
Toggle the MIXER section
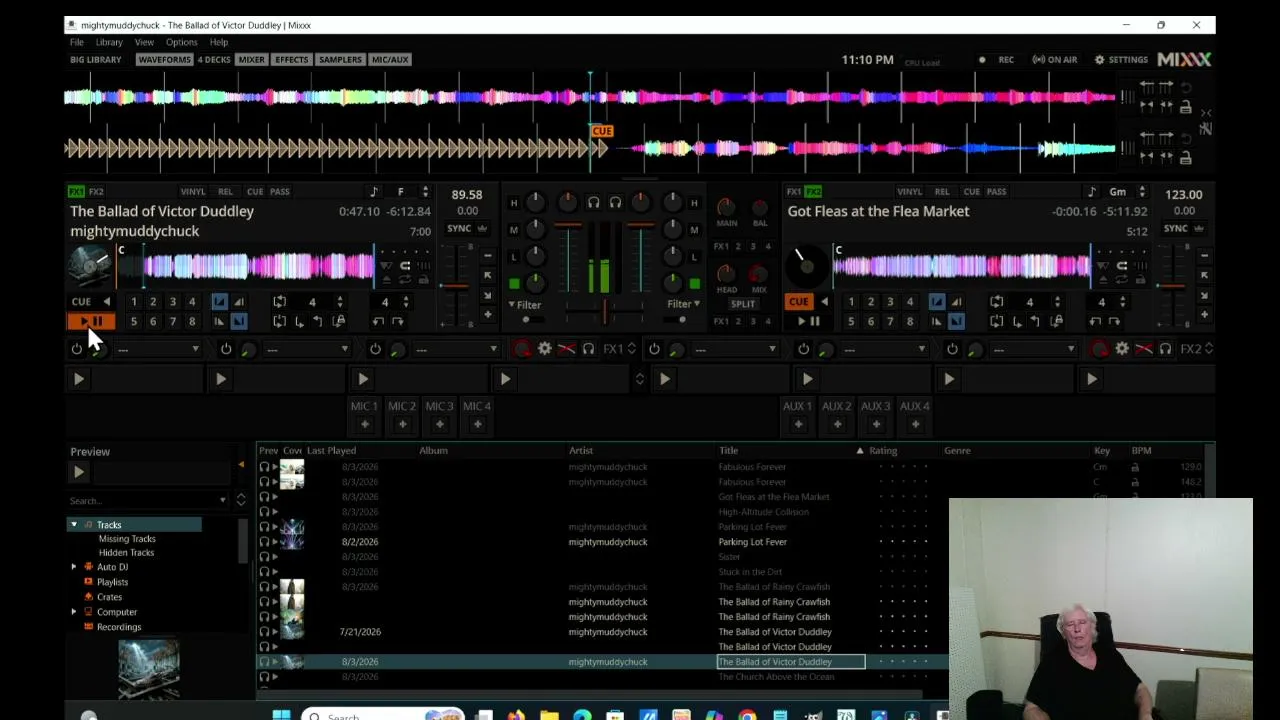251,59
